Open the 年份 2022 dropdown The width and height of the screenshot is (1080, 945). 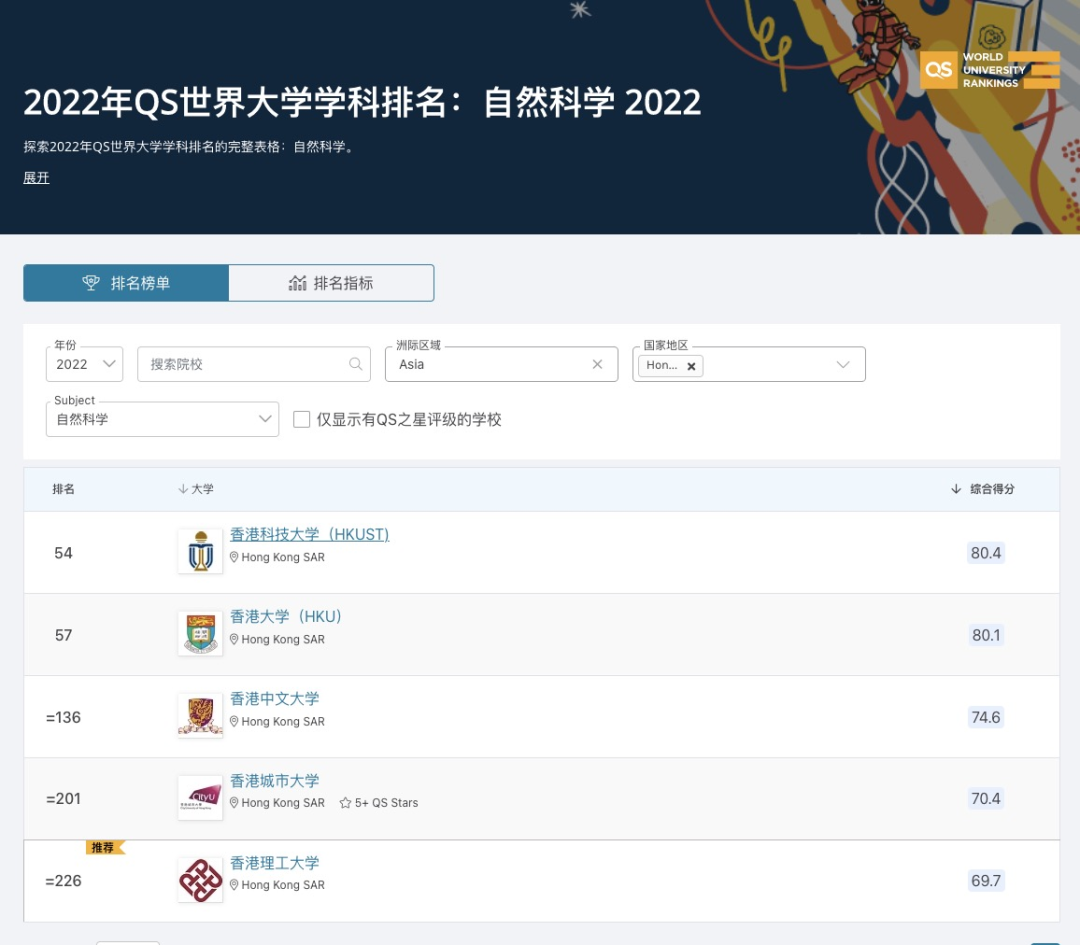click(x=85, y=364)
